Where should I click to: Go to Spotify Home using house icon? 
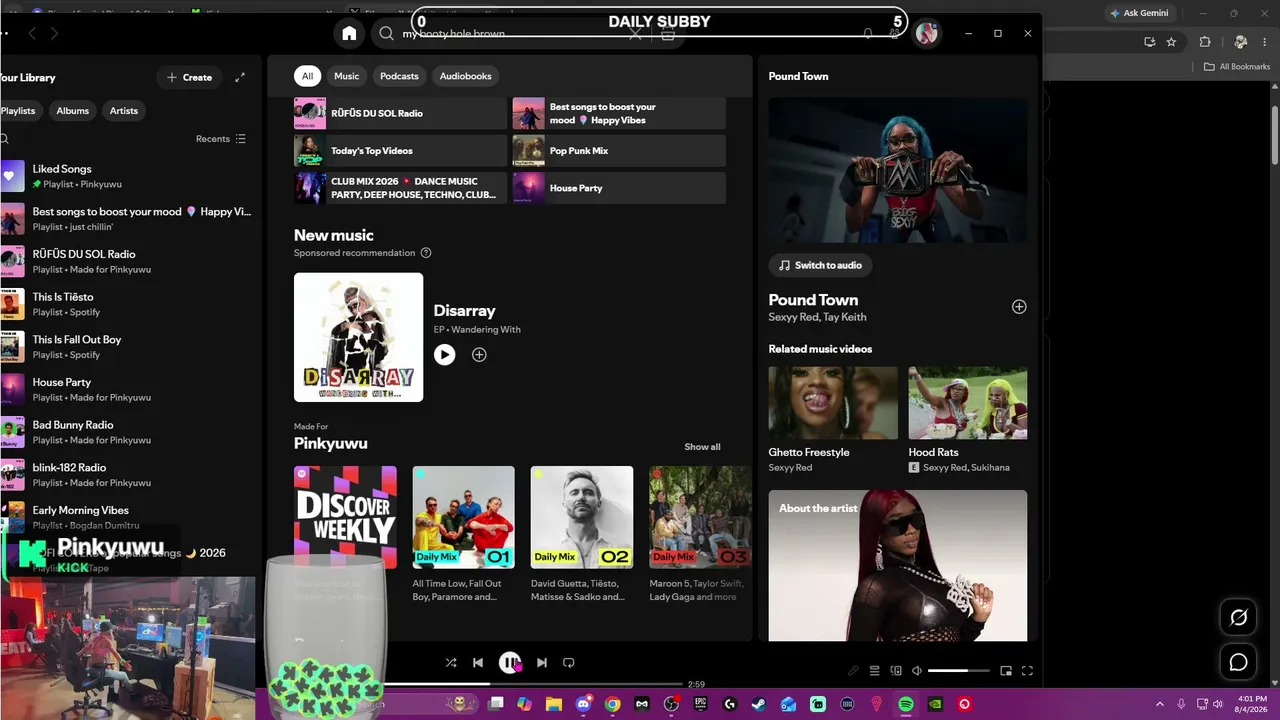click(349, 33)
